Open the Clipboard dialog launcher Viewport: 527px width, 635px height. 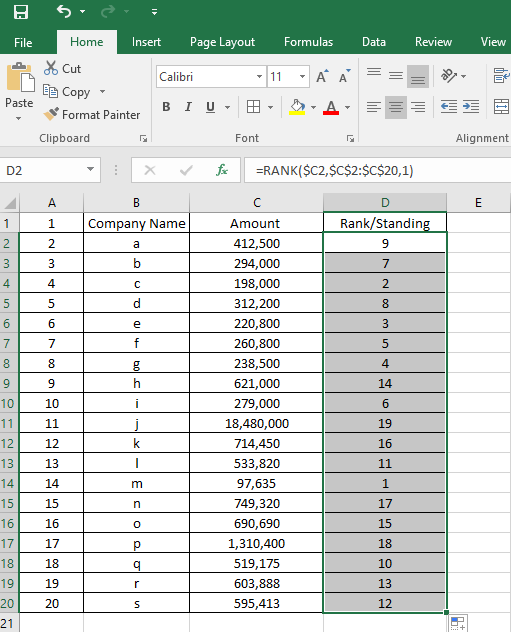click(143, 139)
